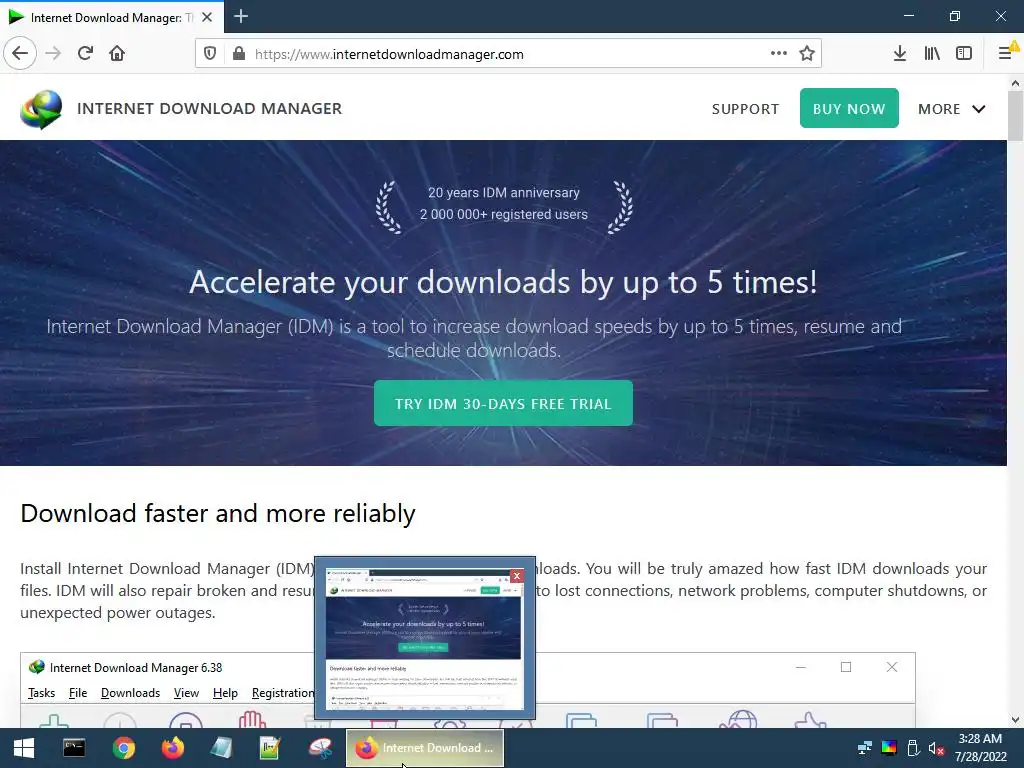Click 20 years IDM anniversary text

[x=504, y=193]
